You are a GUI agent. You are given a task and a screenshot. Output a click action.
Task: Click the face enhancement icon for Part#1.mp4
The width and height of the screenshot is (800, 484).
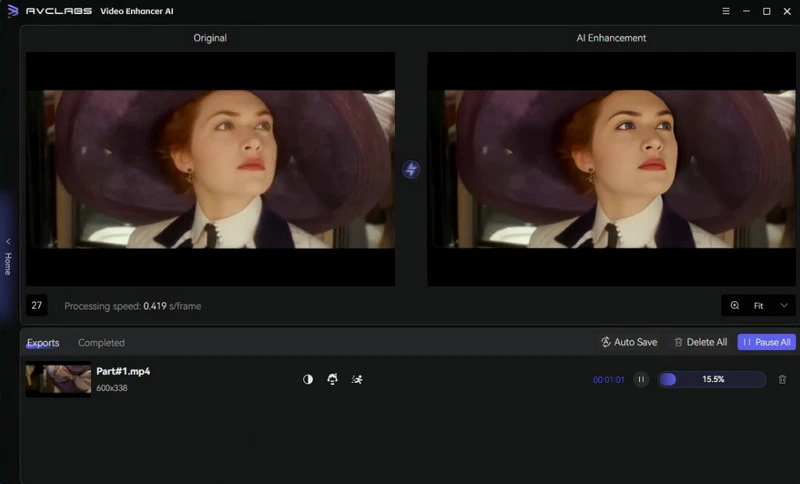(332, 379)
